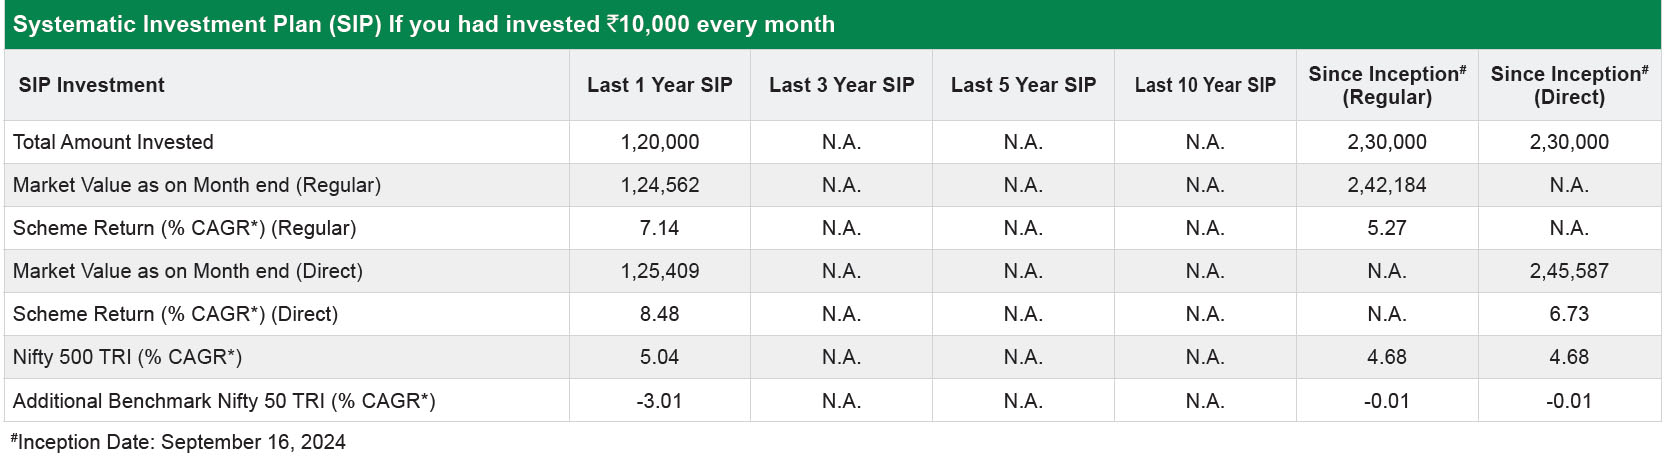Select the Additional Benchmark Nifty 50 TRI label
Image resolution: width=1667 pixels, height=459 pixels.
pyautogui.click(x=224, y=401)
